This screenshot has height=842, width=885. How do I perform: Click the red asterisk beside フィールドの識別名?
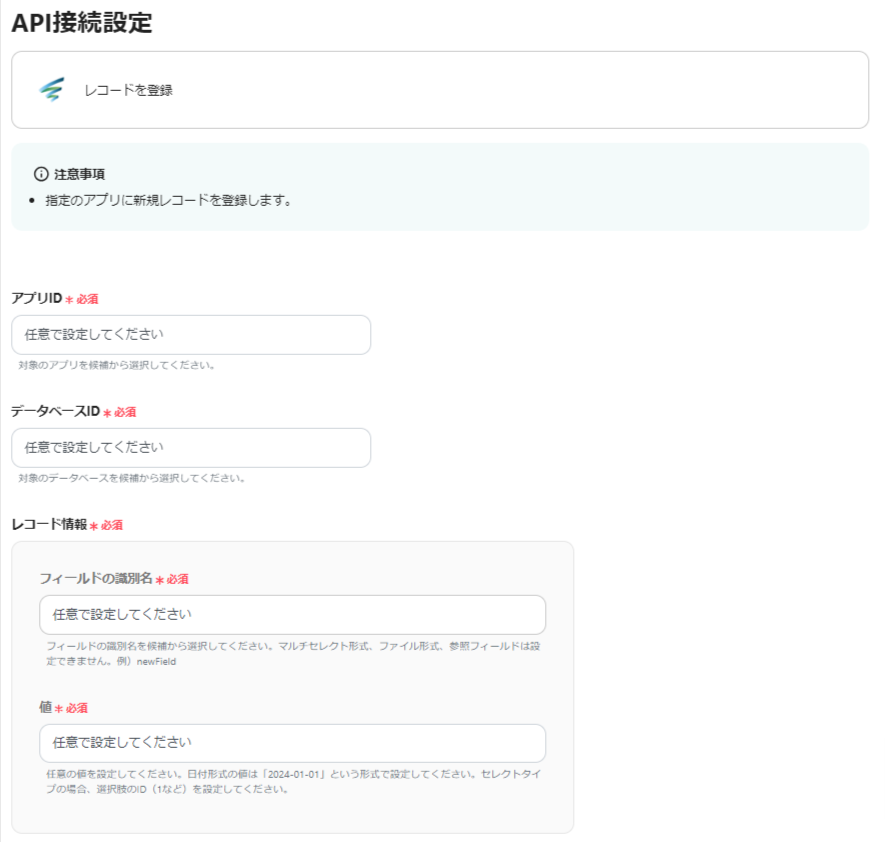(160, 579)
